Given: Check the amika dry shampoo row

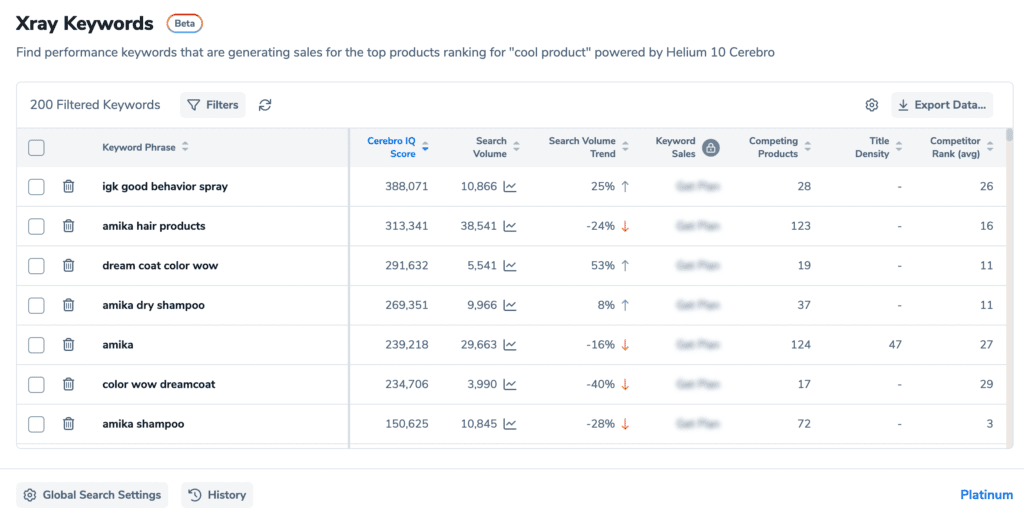Looking at the screenshot, I should [37, 305].
